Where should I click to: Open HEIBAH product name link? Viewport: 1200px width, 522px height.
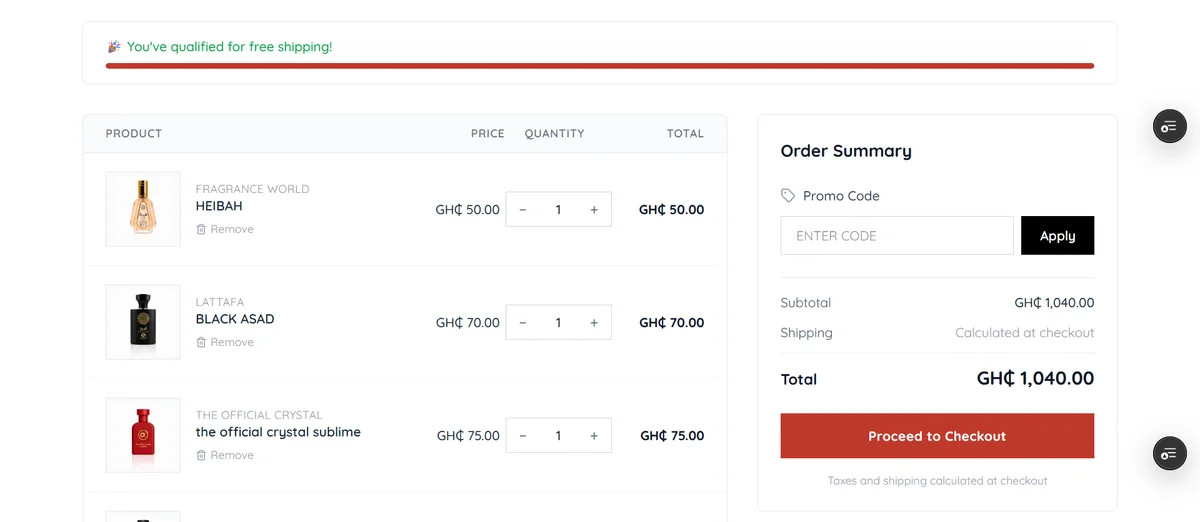219,206
